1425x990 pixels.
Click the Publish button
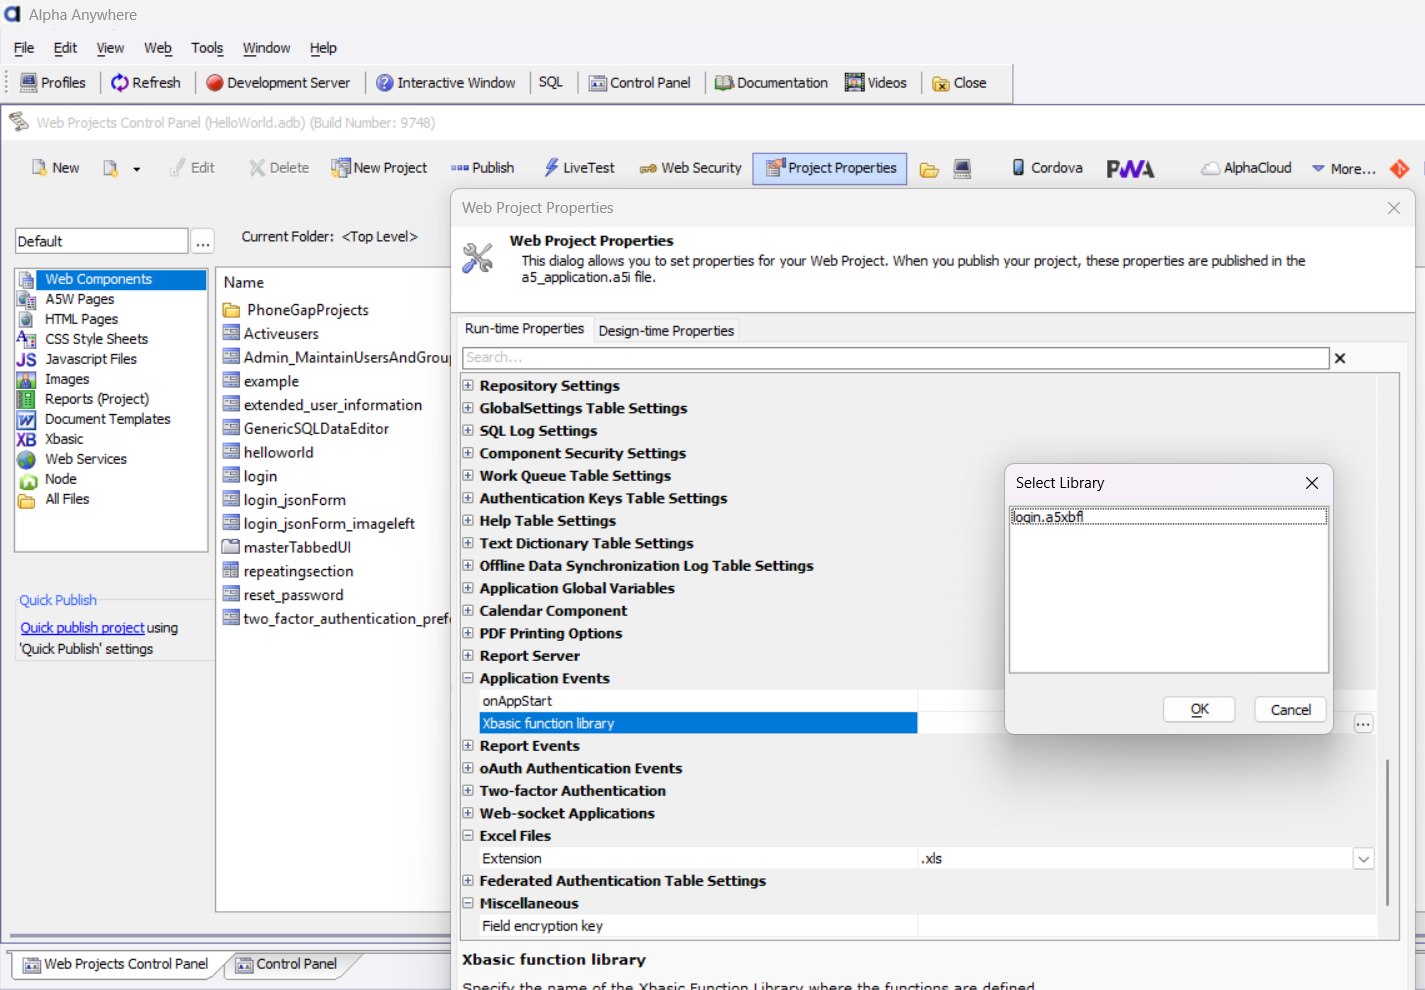coord(482,168)
